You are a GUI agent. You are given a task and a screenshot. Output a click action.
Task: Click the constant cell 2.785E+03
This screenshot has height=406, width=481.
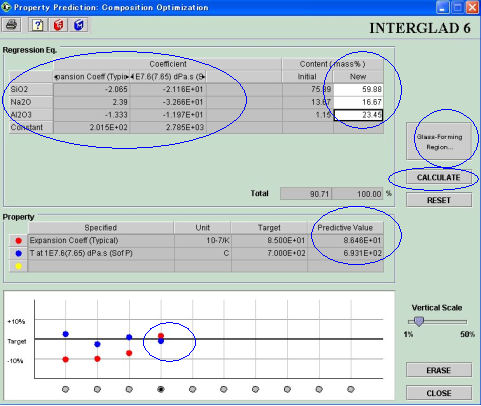coord(168,127)
